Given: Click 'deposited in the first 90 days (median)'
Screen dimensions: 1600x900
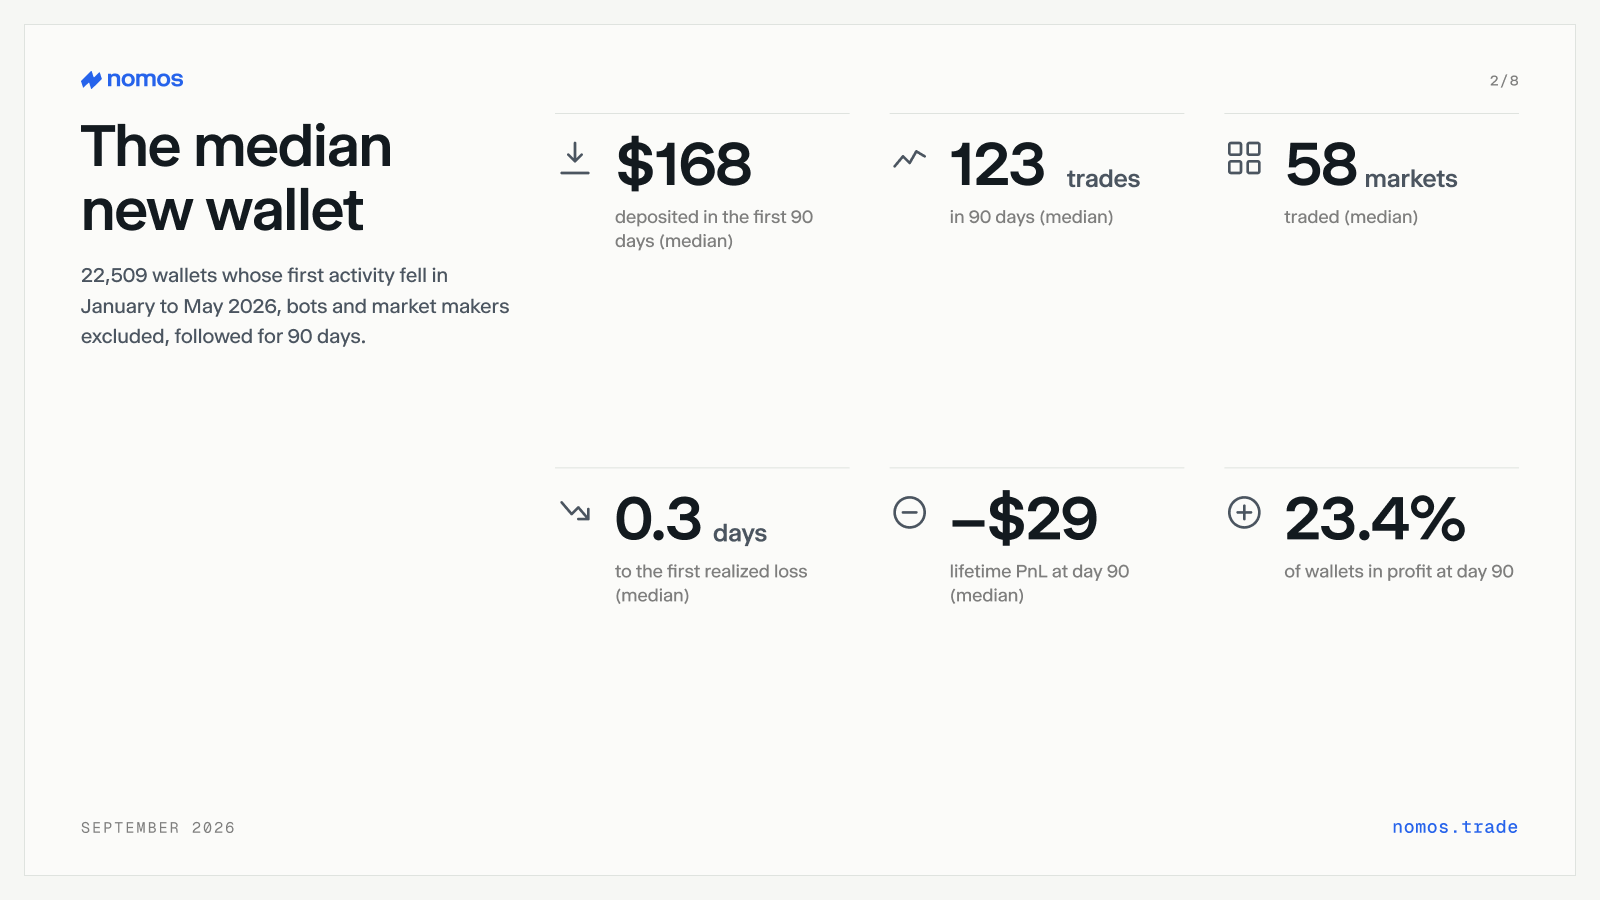Looking at the screenshot, I should coord(714,229).
